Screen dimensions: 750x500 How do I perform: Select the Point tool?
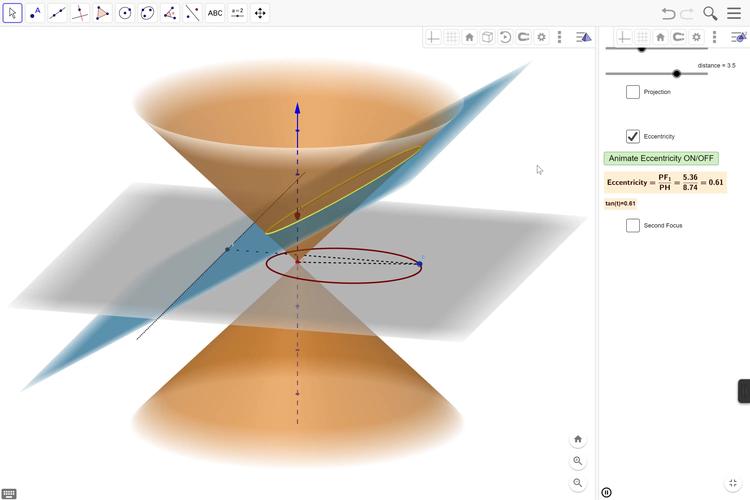(x=35, y=13)
